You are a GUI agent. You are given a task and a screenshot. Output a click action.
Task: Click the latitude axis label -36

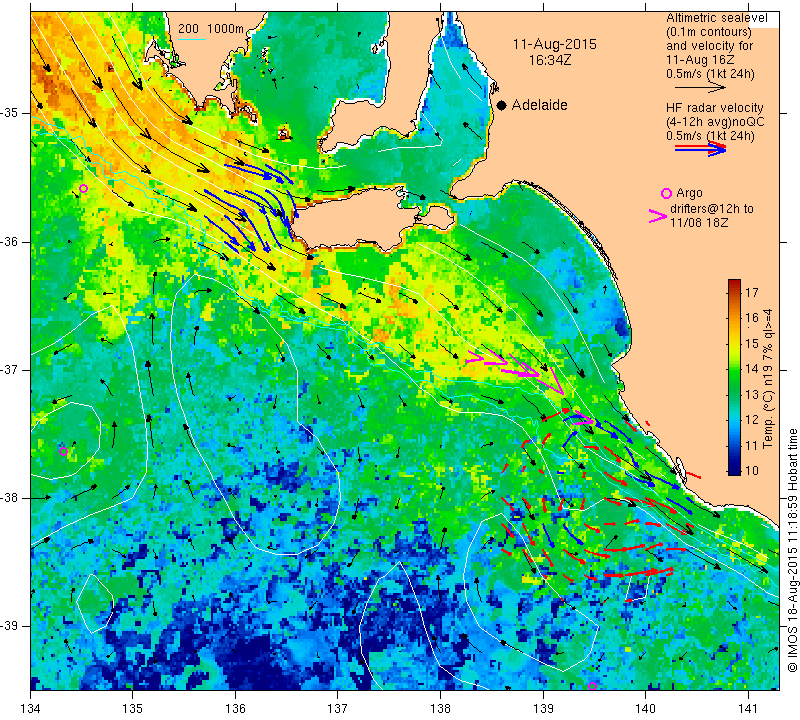point(10,241)
